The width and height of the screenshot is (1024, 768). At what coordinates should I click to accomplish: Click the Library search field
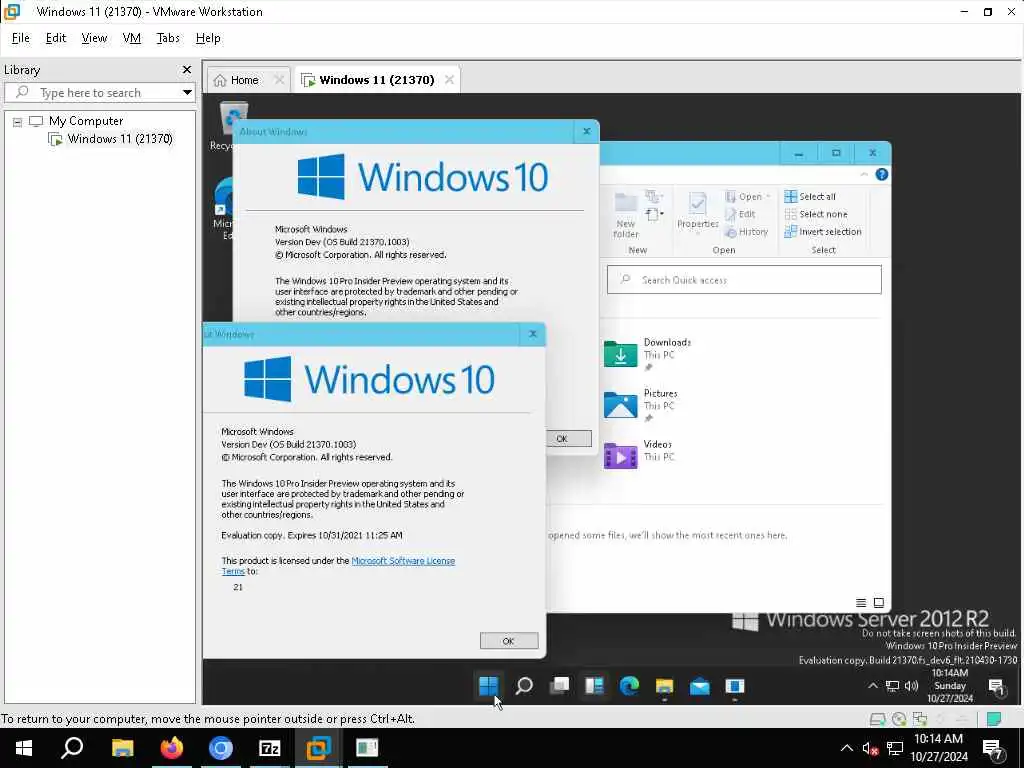click(x=100, y=92)
